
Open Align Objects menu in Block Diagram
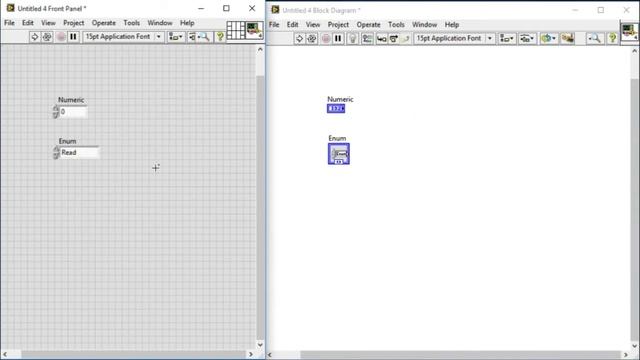507,39
